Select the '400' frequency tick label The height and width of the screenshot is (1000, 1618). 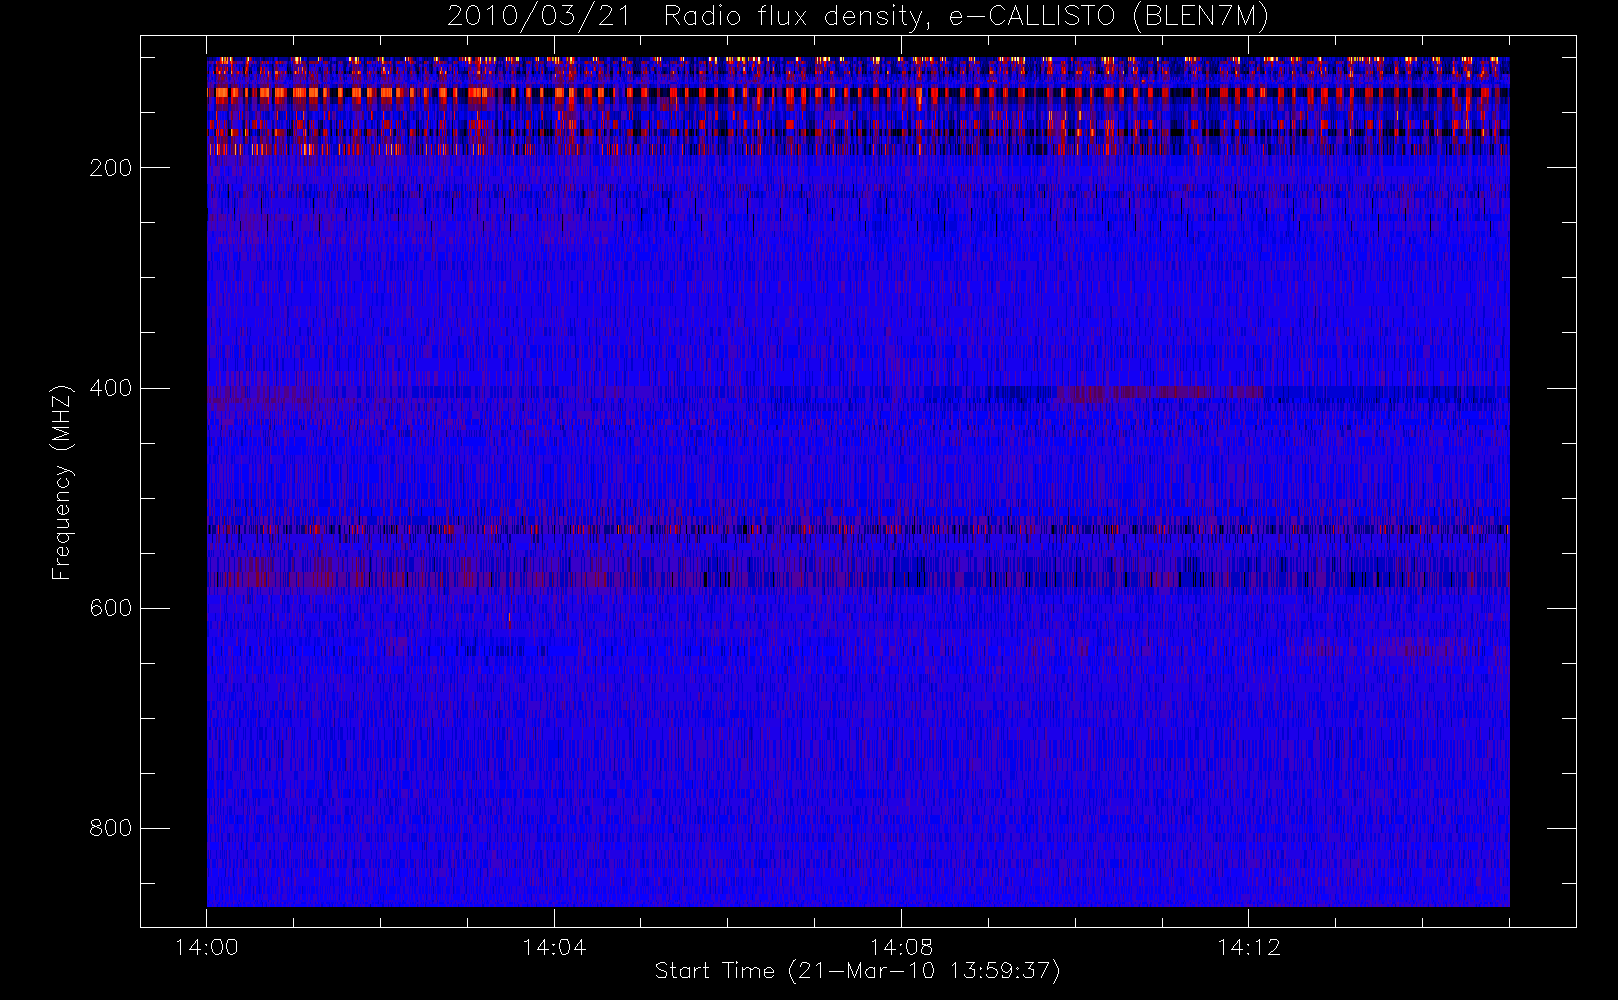pyautogui.click(x=110, y=388)
